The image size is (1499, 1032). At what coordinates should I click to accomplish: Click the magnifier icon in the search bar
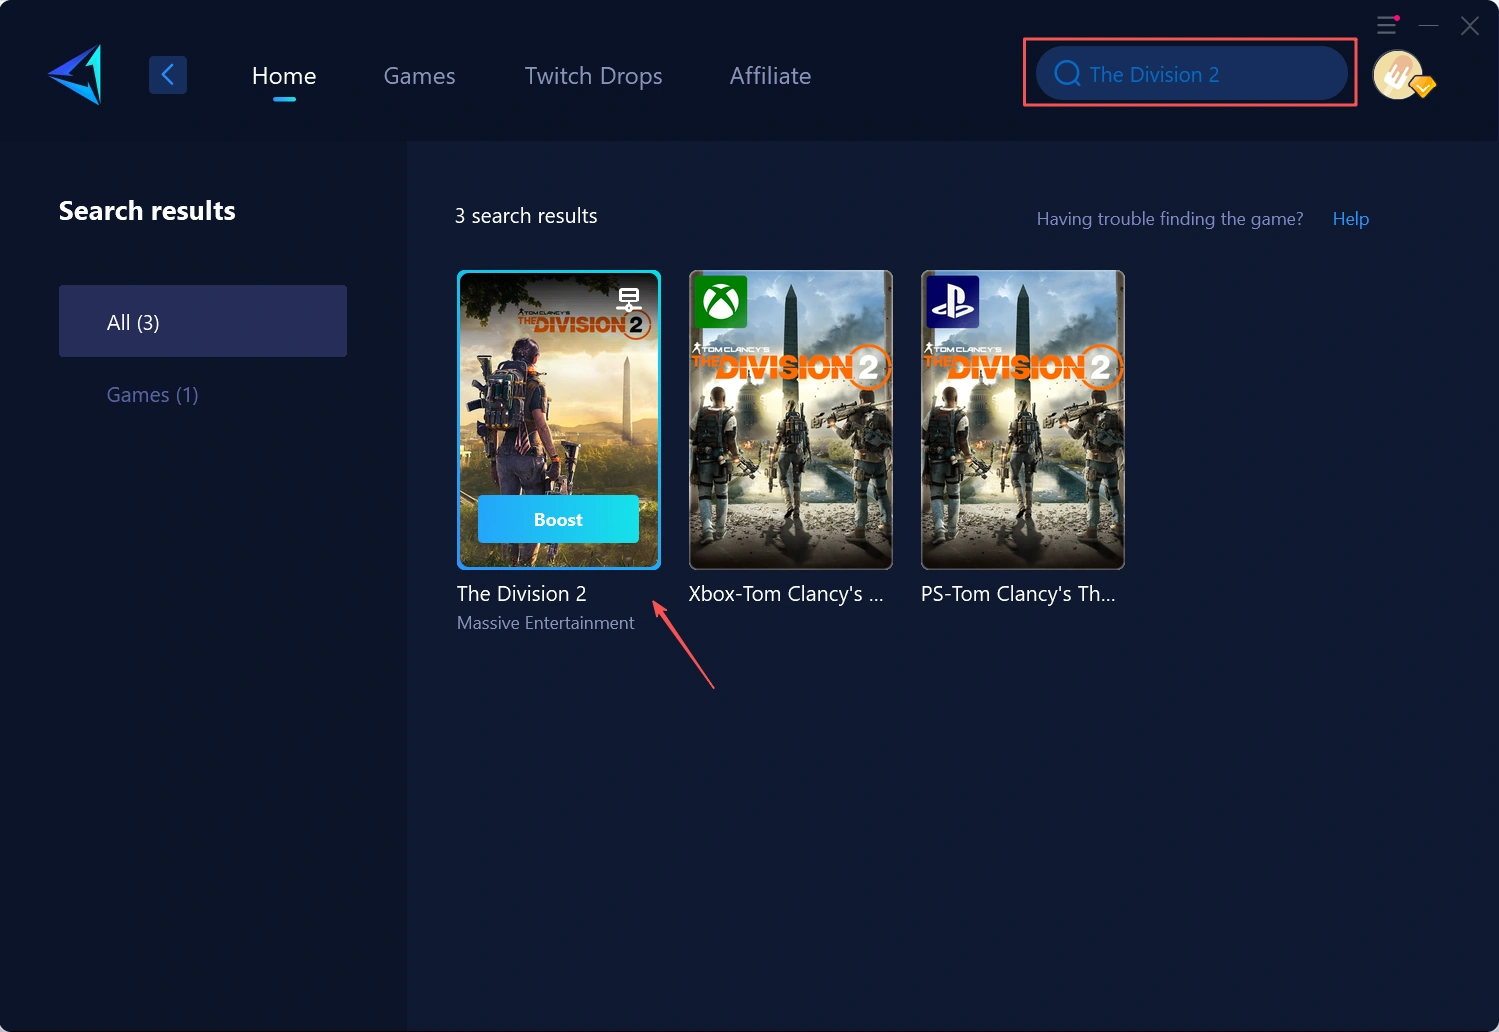(x=1066, y=73)
